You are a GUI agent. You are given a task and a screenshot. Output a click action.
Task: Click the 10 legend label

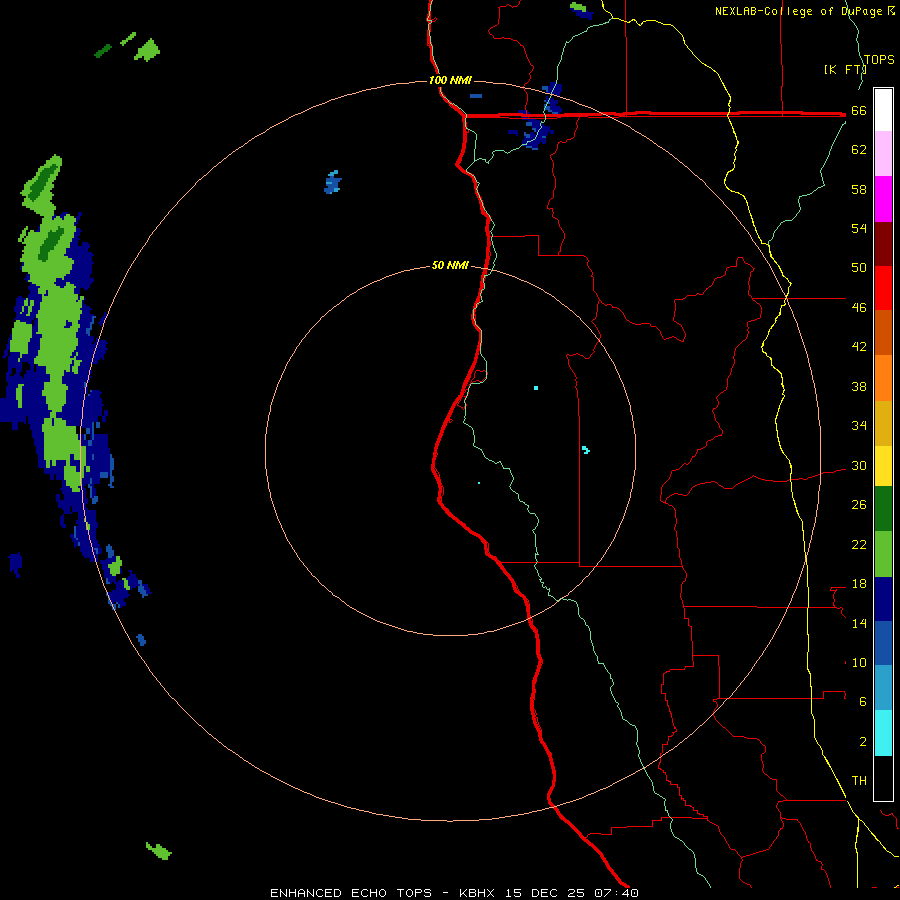click(859, 663)
